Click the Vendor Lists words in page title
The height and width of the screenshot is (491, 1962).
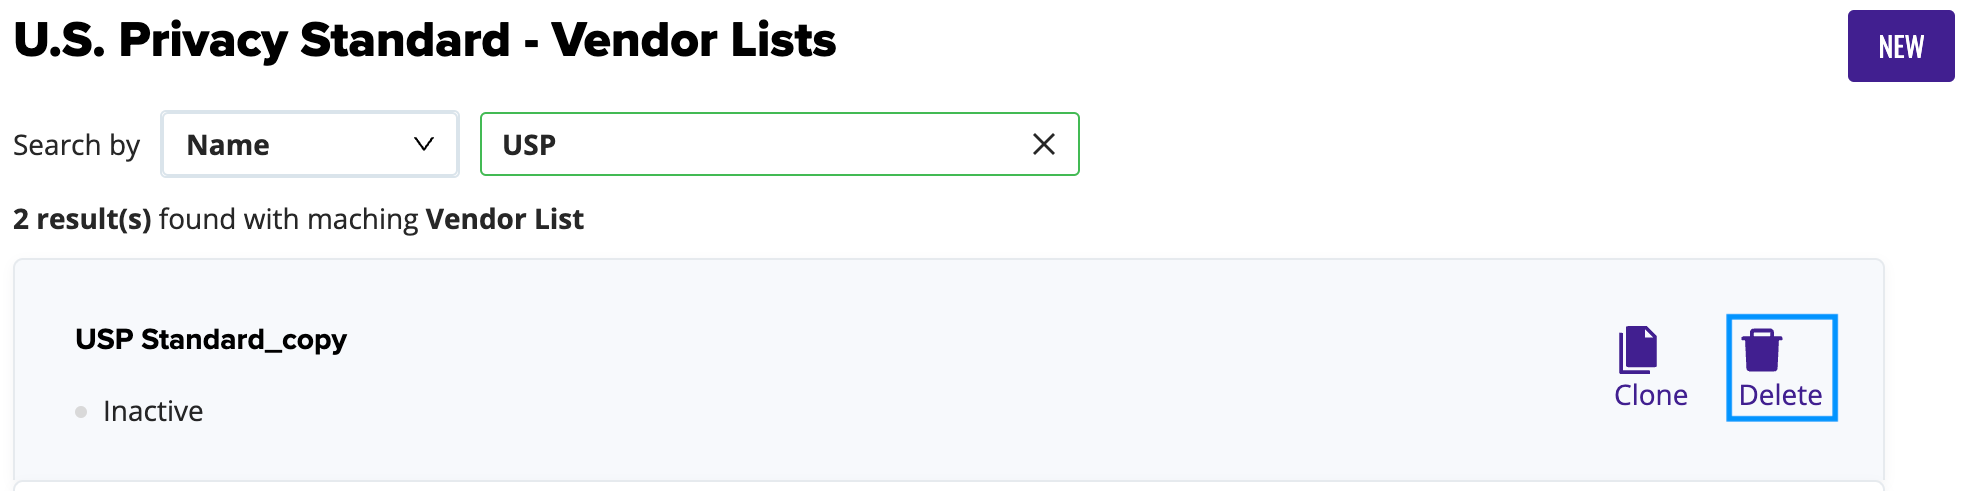pos(693,41)
